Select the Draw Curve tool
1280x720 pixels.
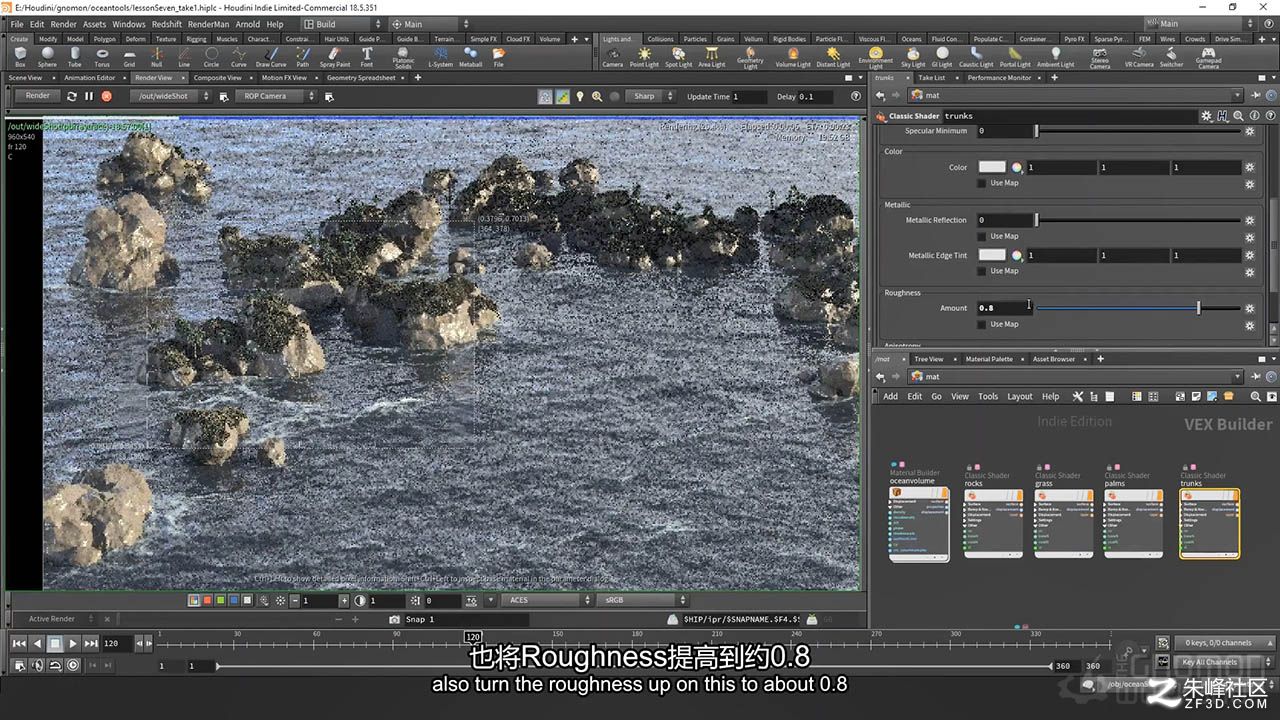(271, 57)
